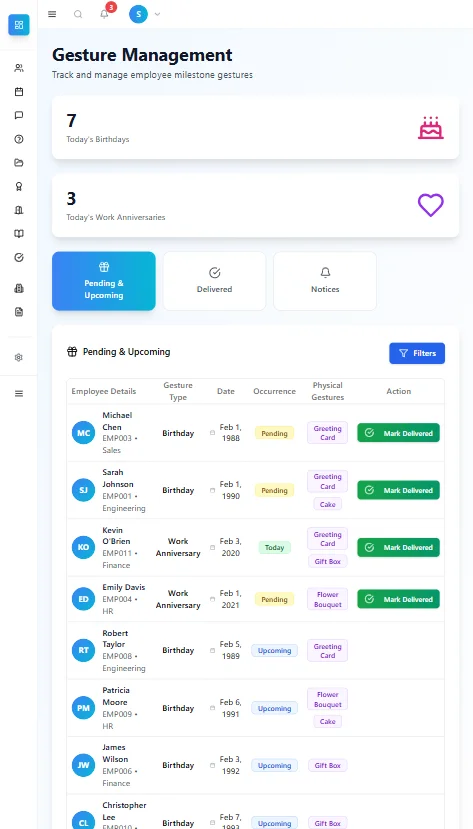Click the KO avatar for Kevin O'Brien
This screenshot has height=829, width=473.
point(84,547)
